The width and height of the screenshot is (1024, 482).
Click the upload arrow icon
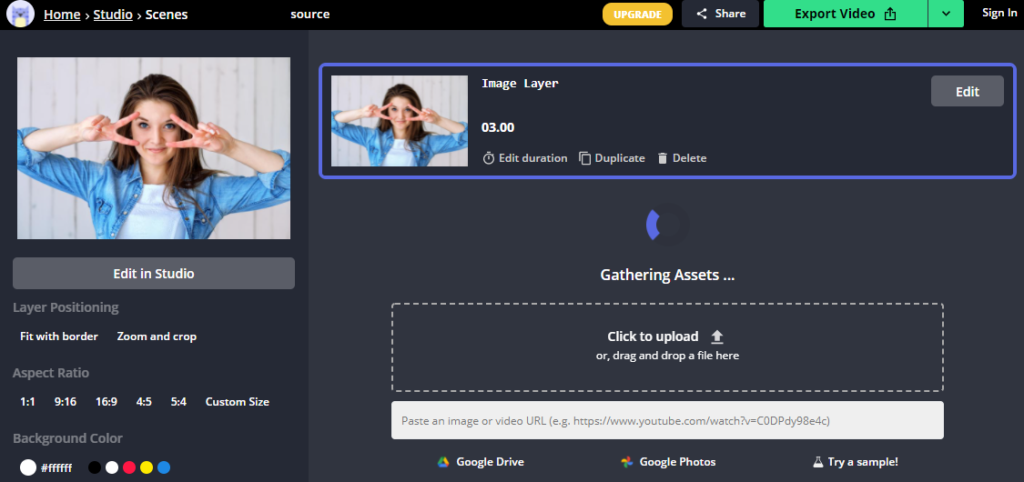point(717,337)
